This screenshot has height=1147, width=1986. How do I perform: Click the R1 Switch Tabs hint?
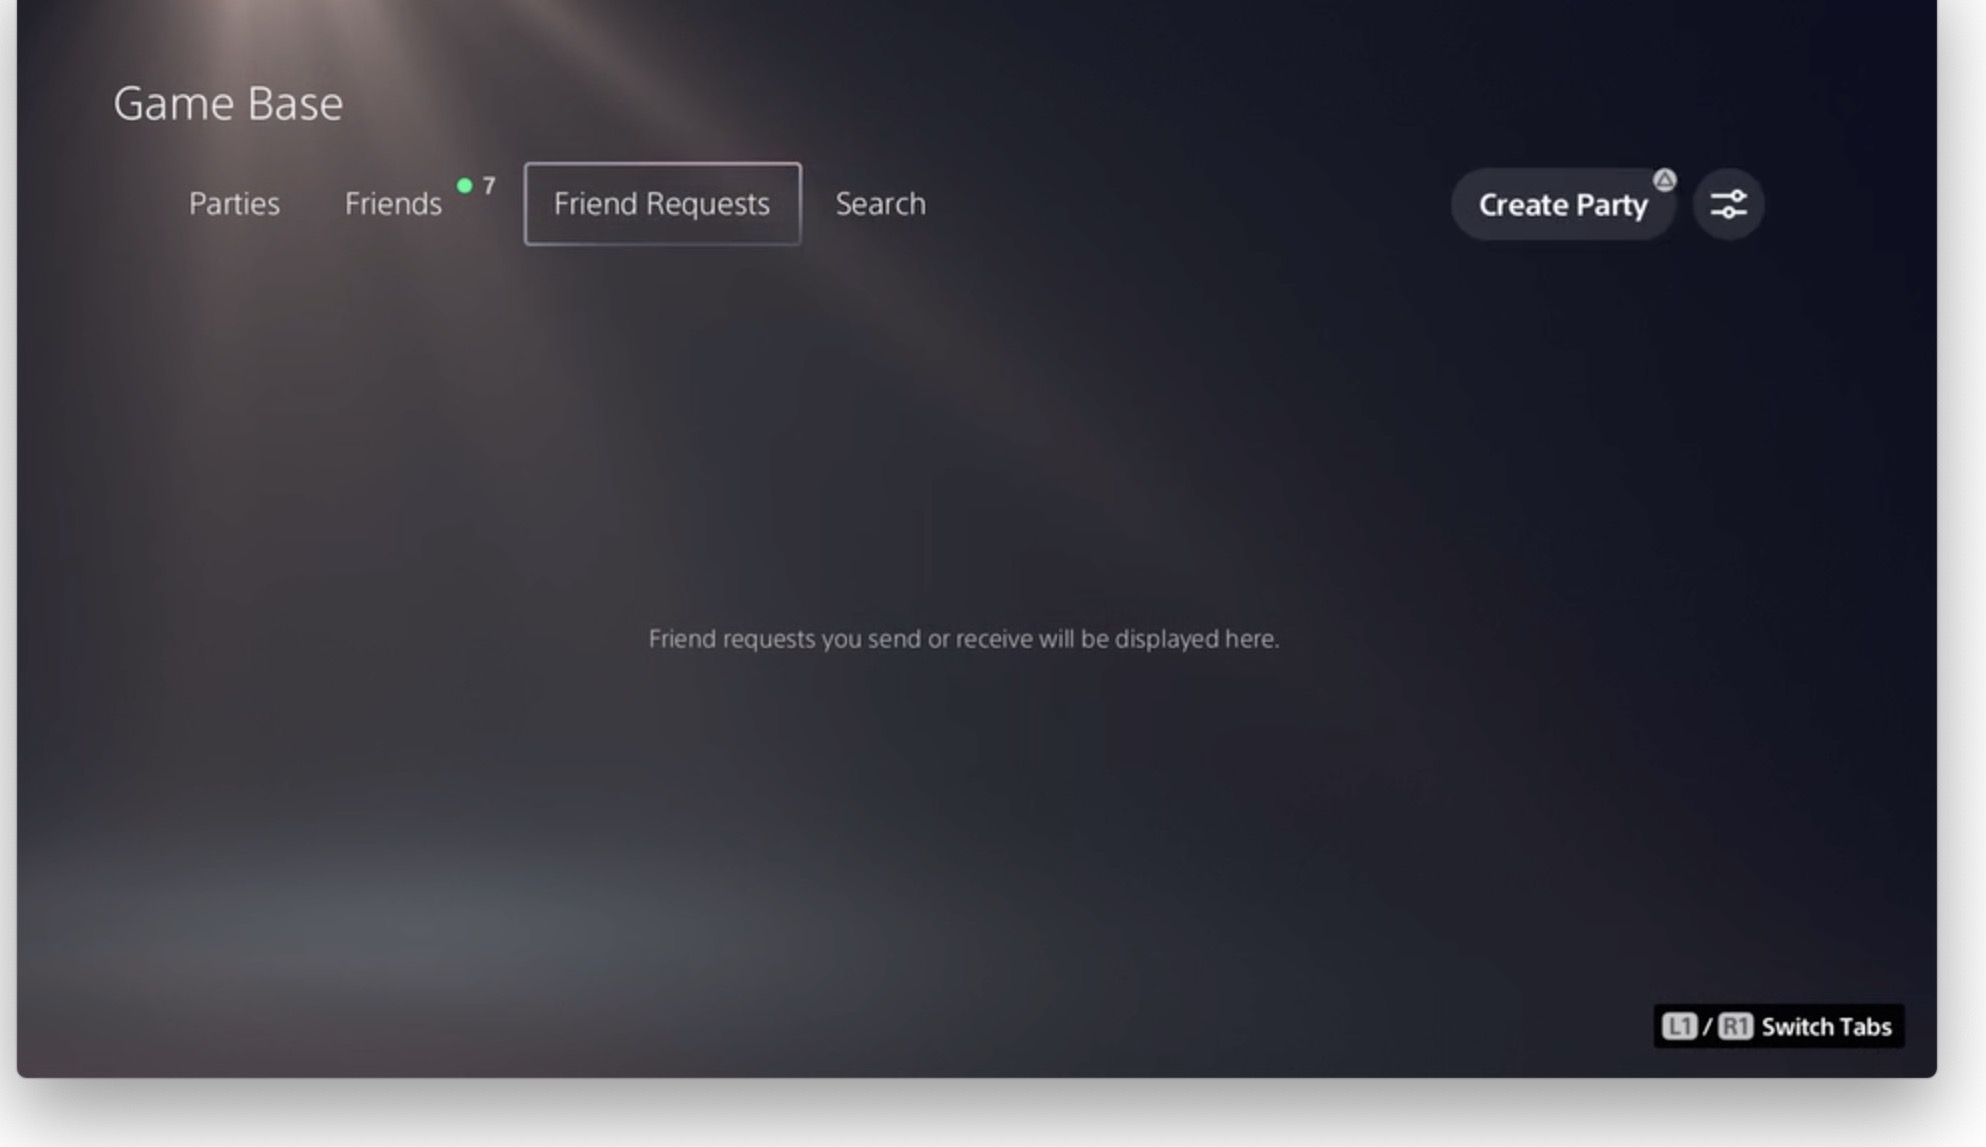[1733, 1025]
